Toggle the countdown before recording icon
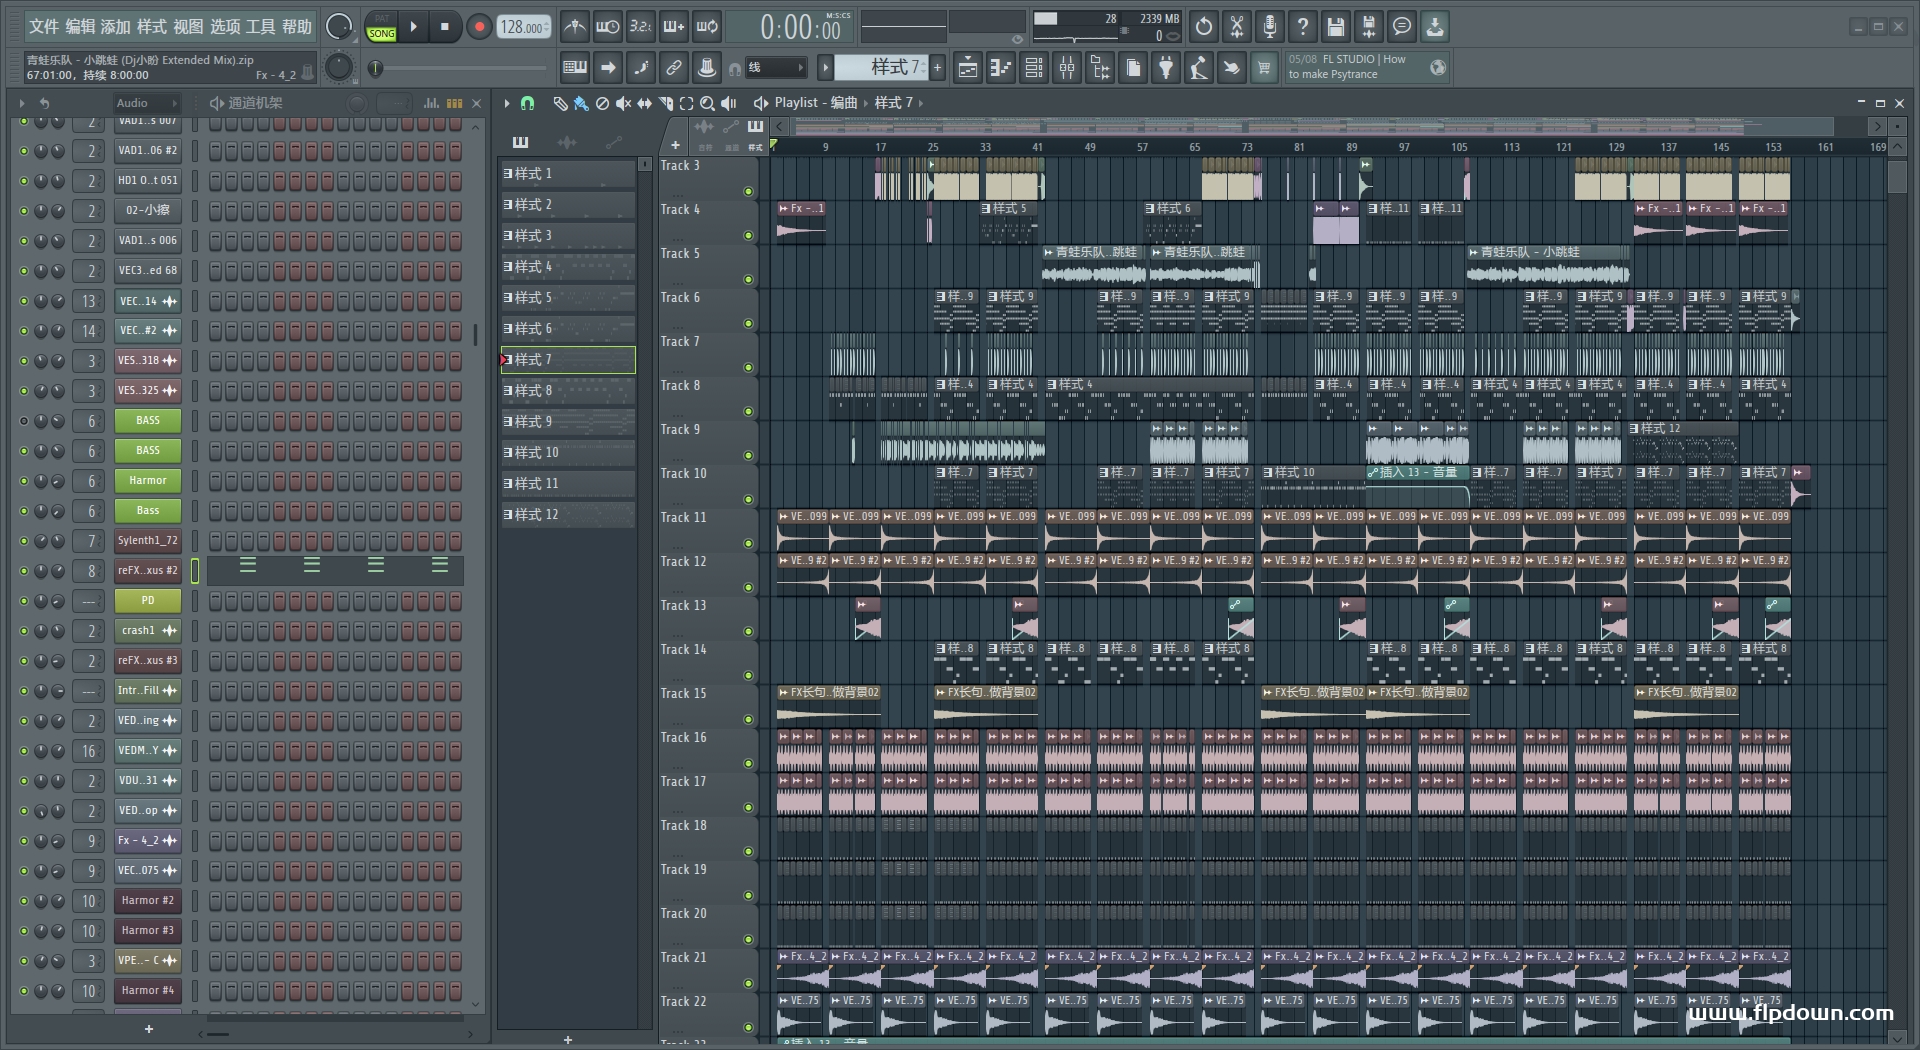The width and height of the screenshot is (1920, 1050). (x=640, y=27)
